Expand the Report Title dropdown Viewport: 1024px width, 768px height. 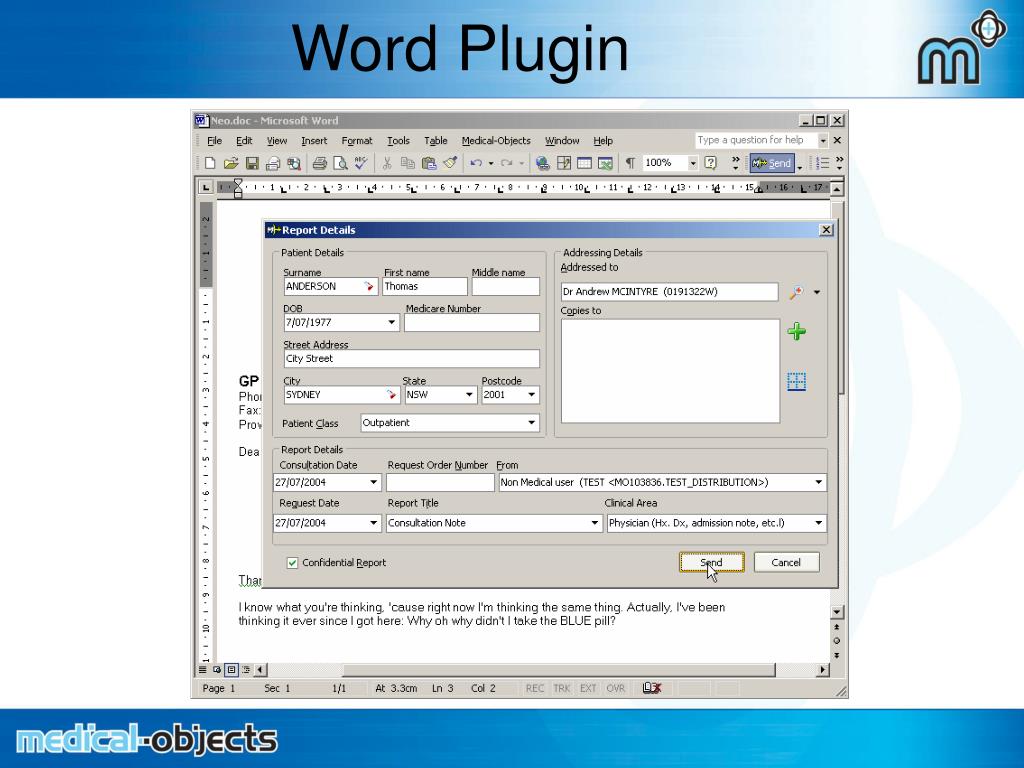point(594,523)
